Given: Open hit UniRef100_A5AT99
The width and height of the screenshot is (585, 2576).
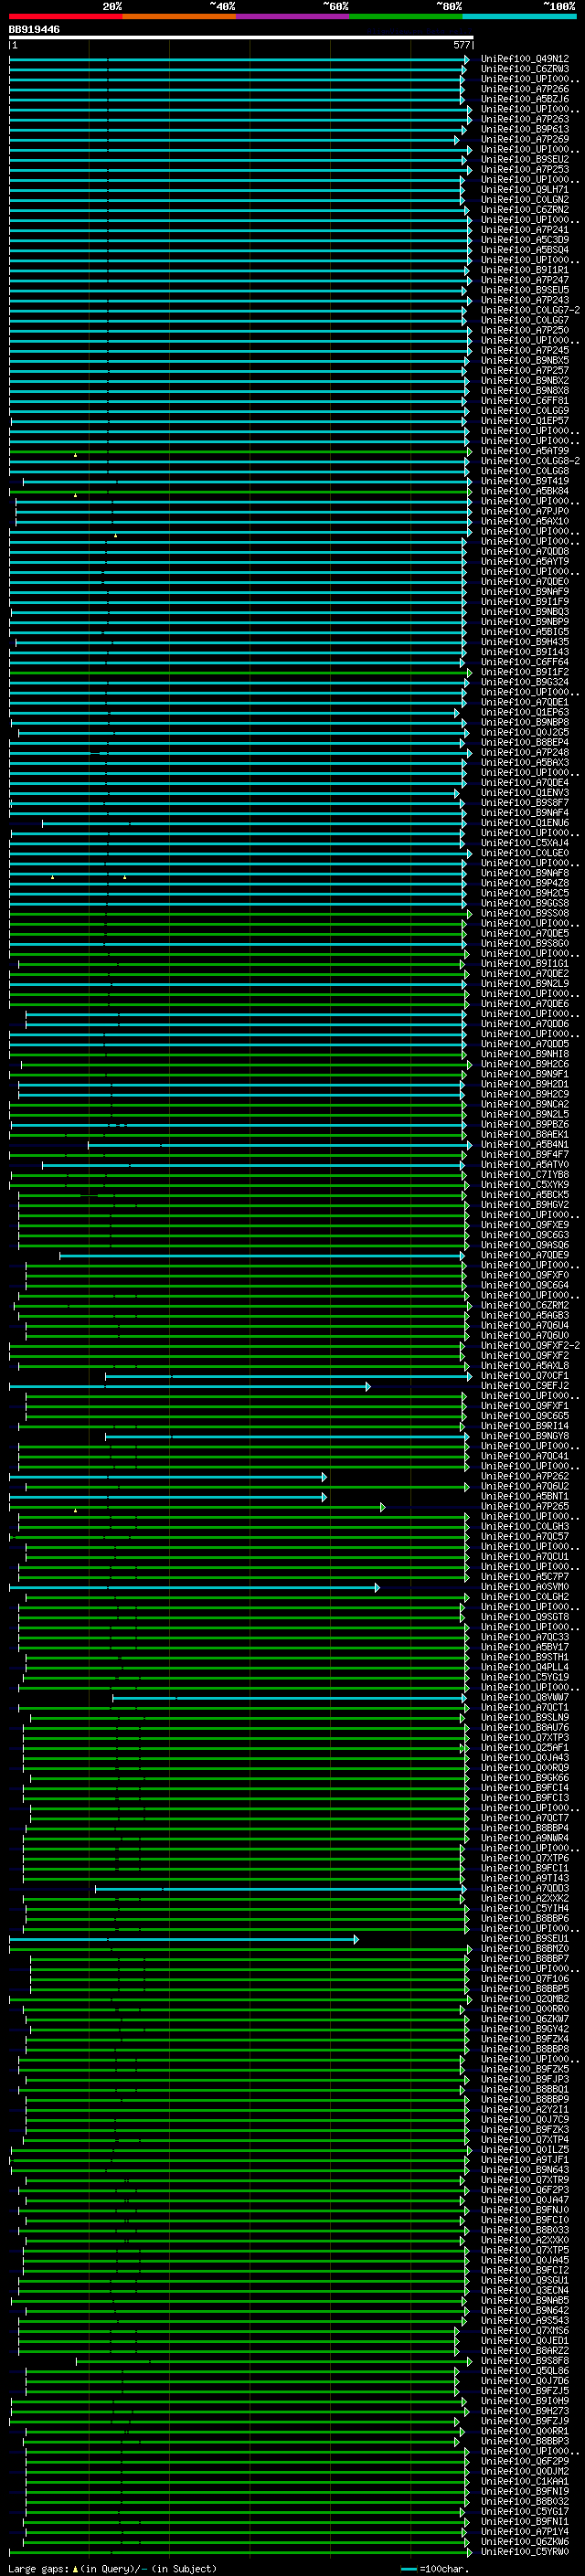Looking at the screenshot, I should pyautogui.click(x=524, y=451).
